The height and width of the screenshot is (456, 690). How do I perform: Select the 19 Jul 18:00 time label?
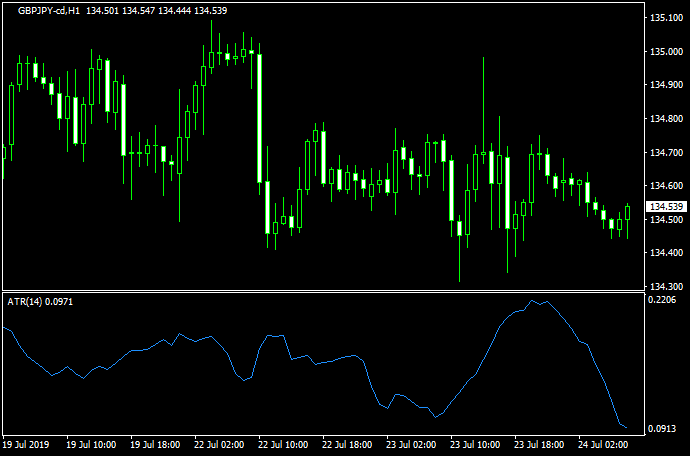pyautogui.click(x=154, y=443)
